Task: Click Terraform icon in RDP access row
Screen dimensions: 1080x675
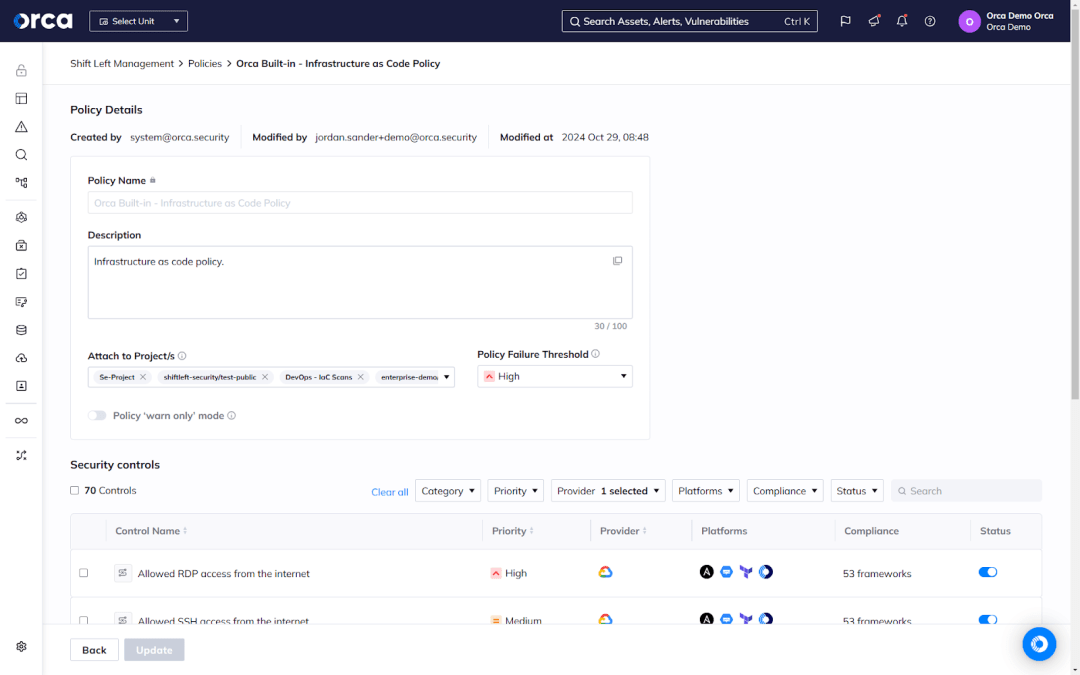Action: pos(746,572)
